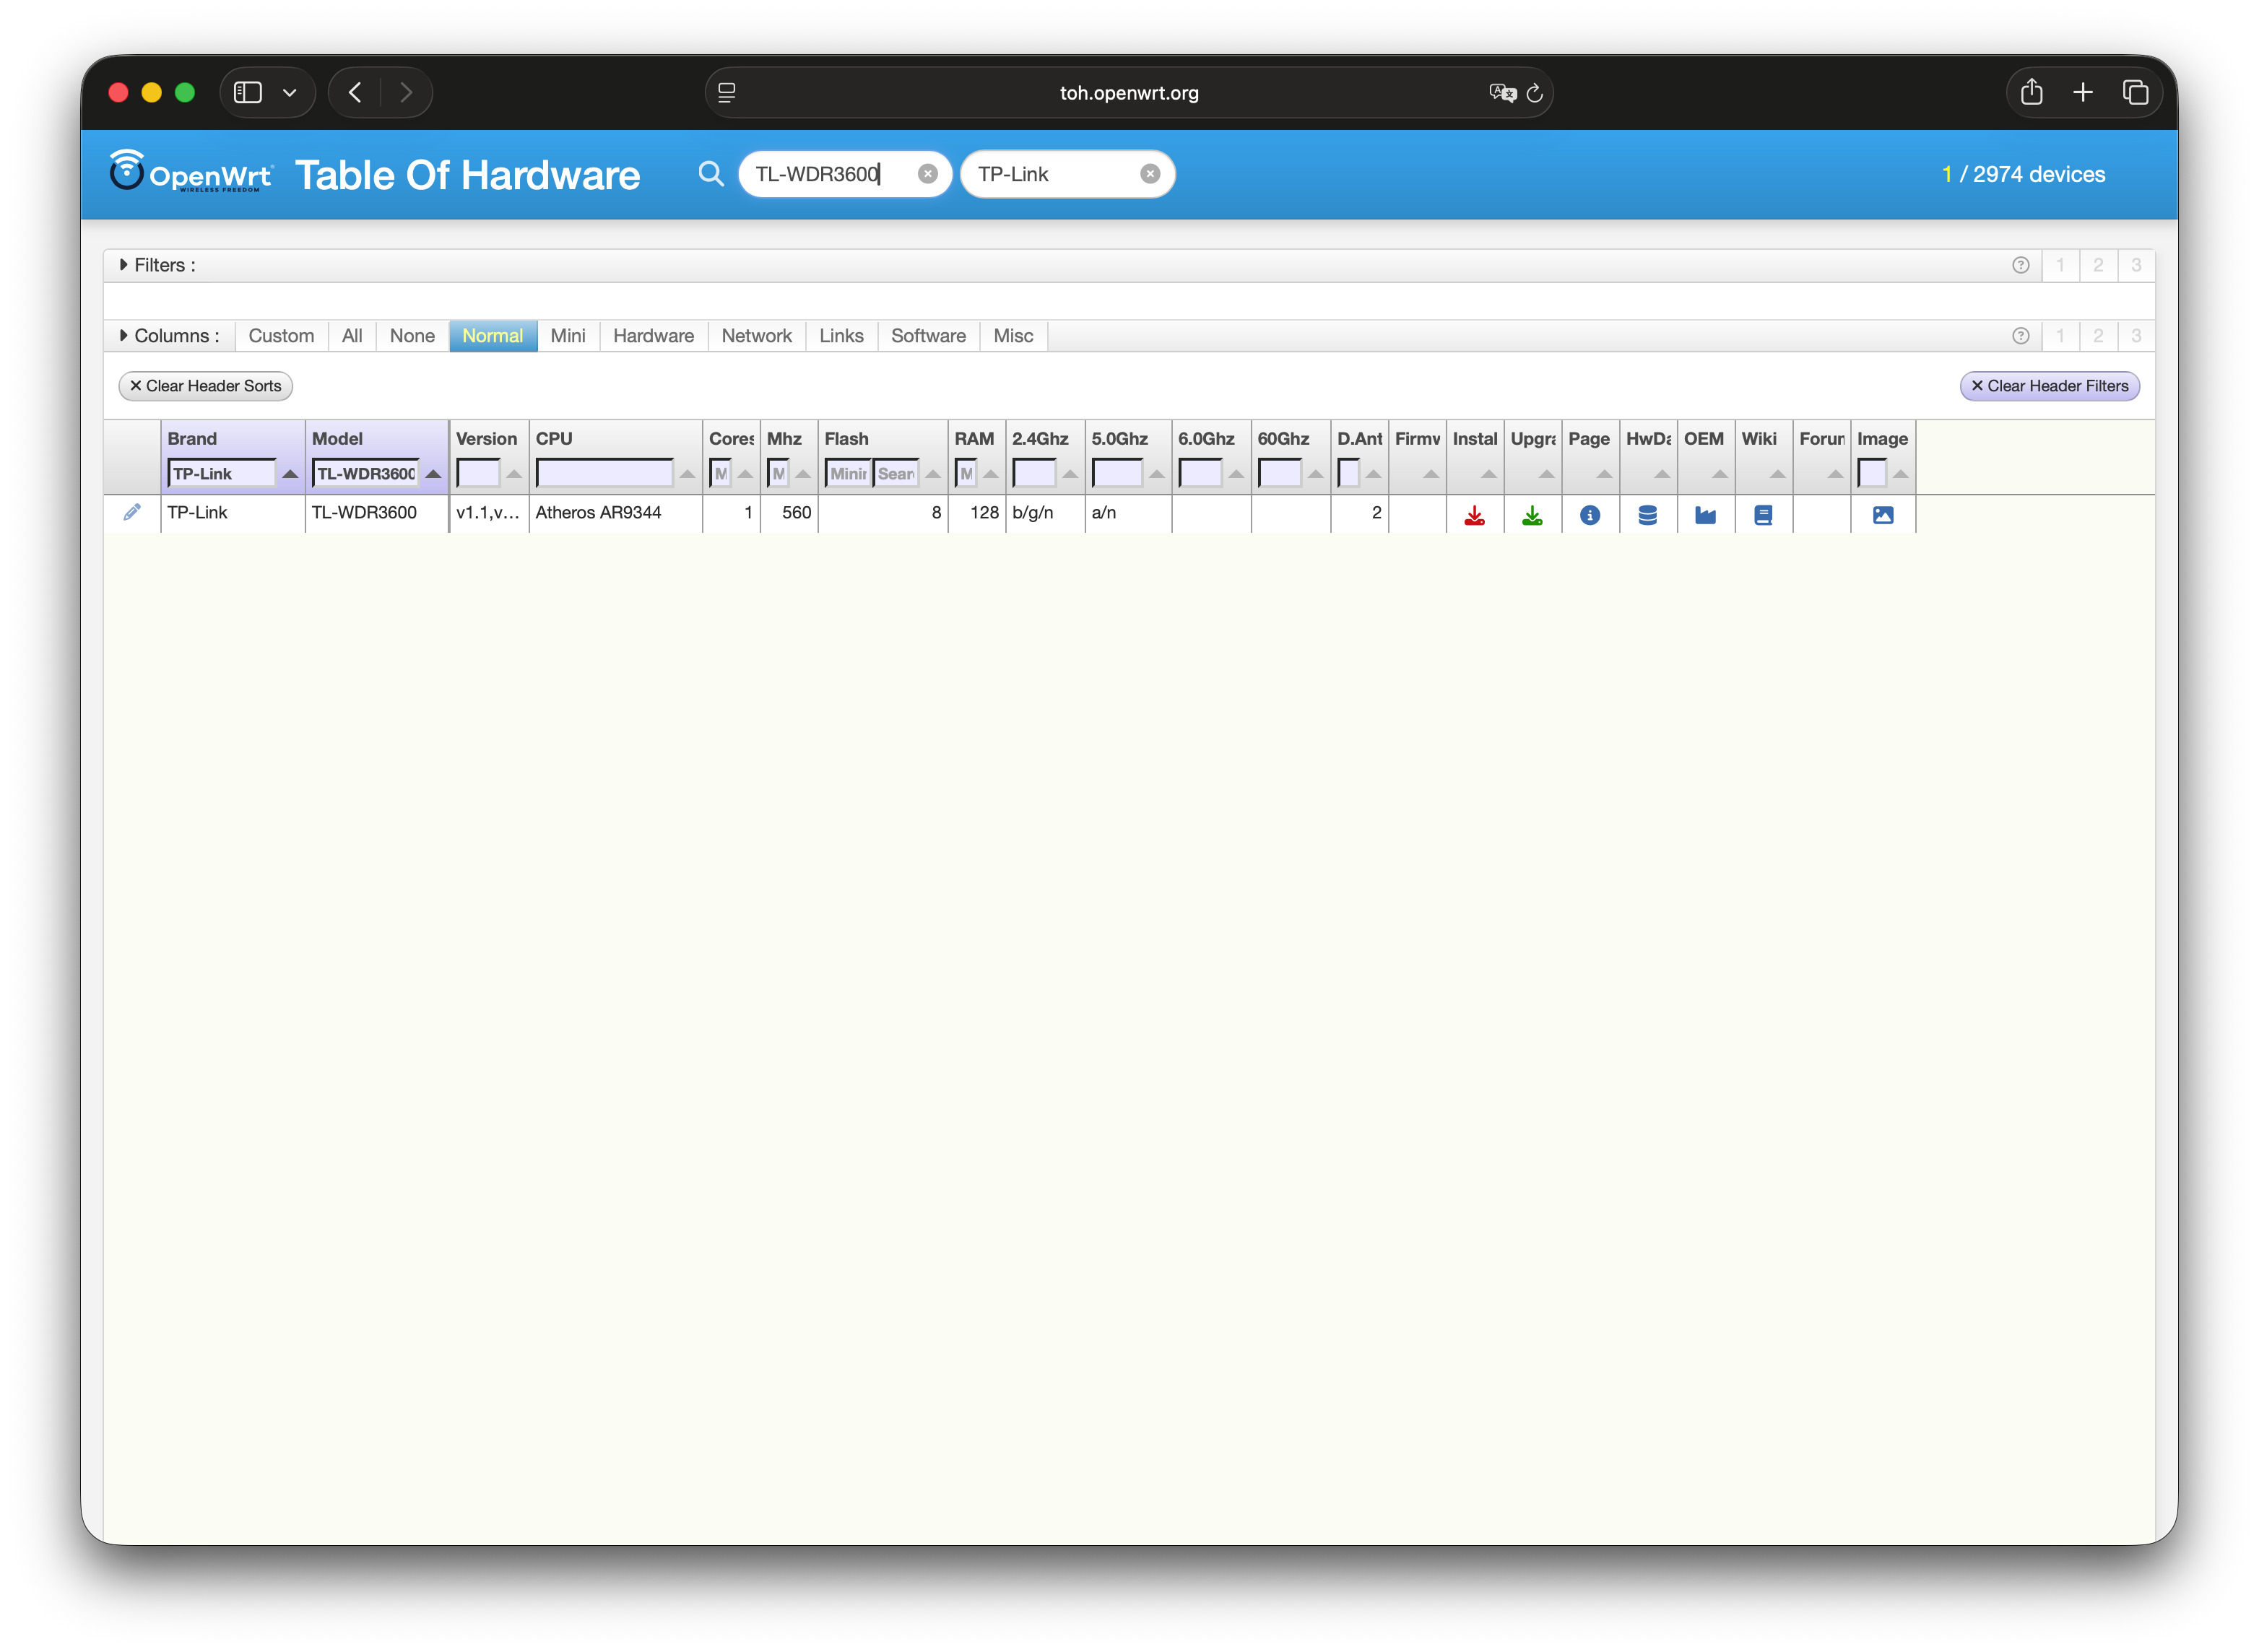Click the OEM factory icon
The width and height of the screenshot is (2259, 1652).
click(x=1705, y=515)
